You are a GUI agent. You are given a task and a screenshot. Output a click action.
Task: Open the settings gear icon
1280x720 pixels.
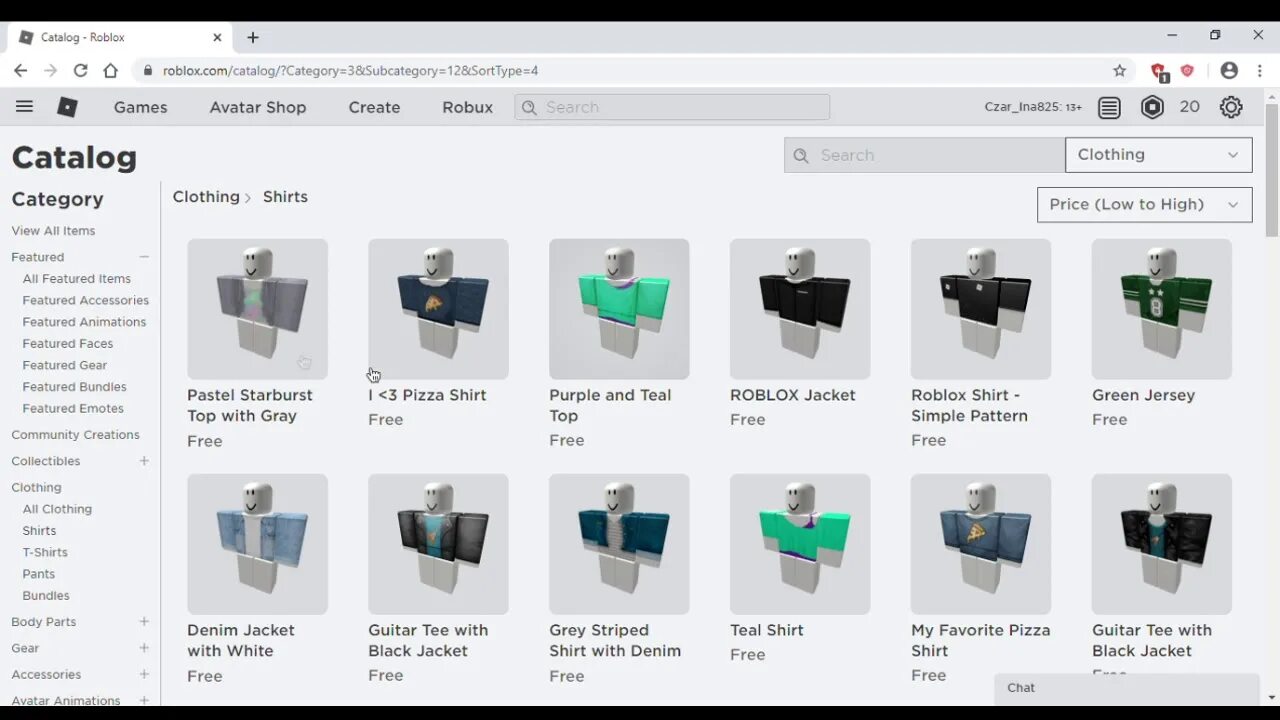point(1231,107)
